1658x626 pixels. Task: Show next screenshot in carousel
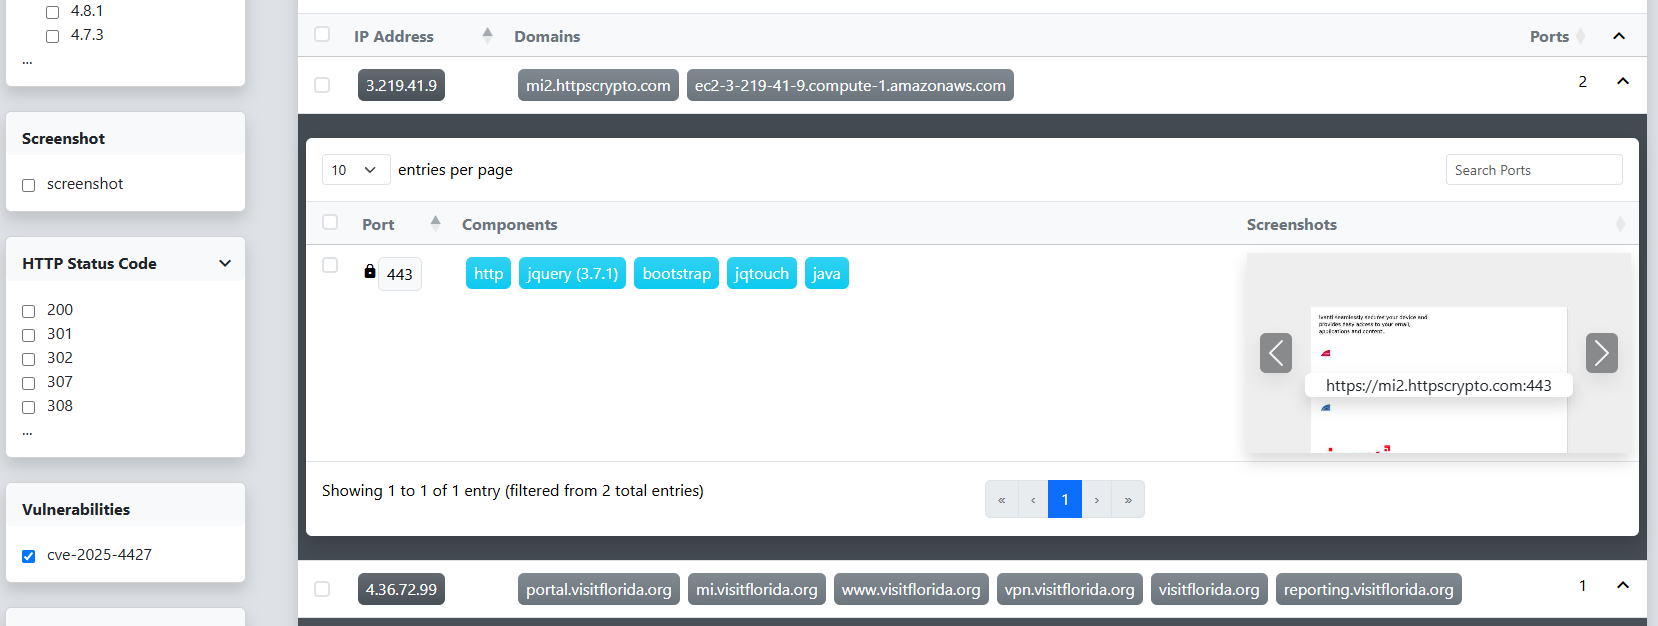pyautogui.click(x=1602, y=353)
